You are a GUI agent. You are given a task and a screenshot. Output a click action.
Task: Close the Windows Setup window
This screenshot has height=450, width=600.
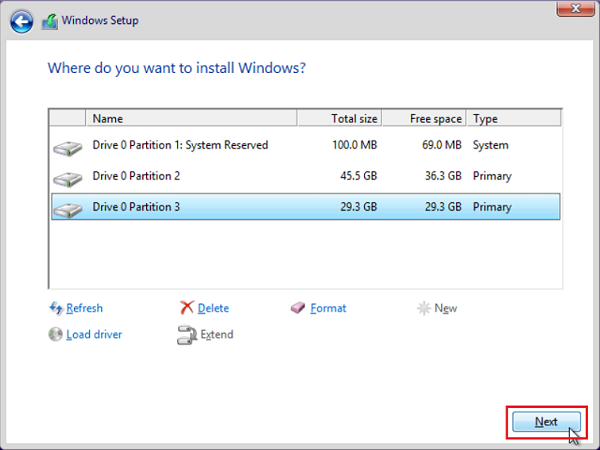tap(574, 9)
